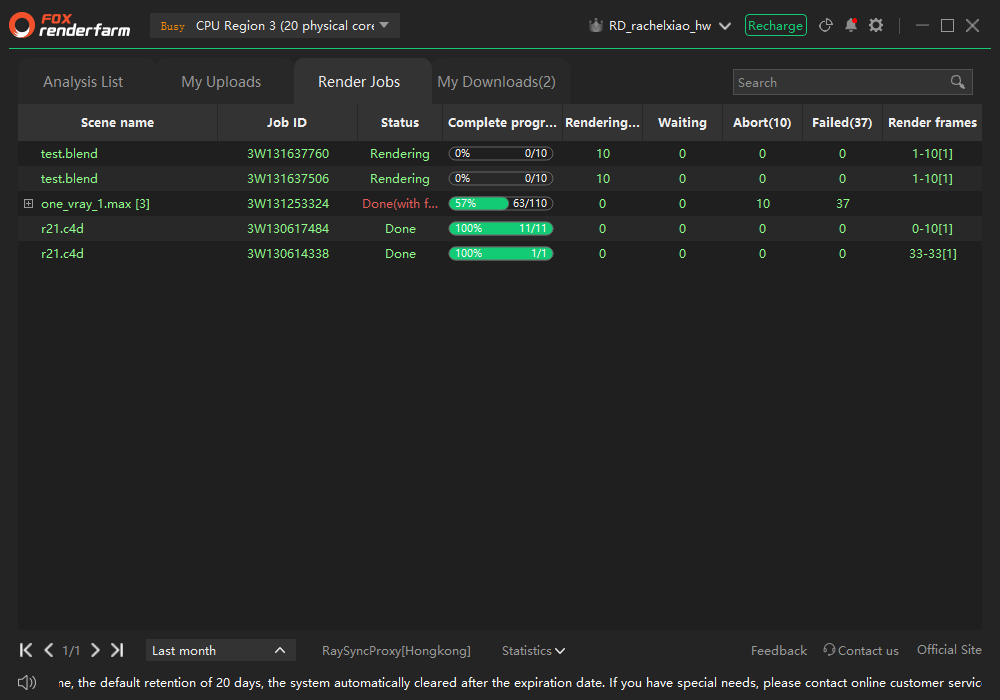Select job ID 3W131637760
This screenshot has width=1000, height=700.
pos(288,154)
